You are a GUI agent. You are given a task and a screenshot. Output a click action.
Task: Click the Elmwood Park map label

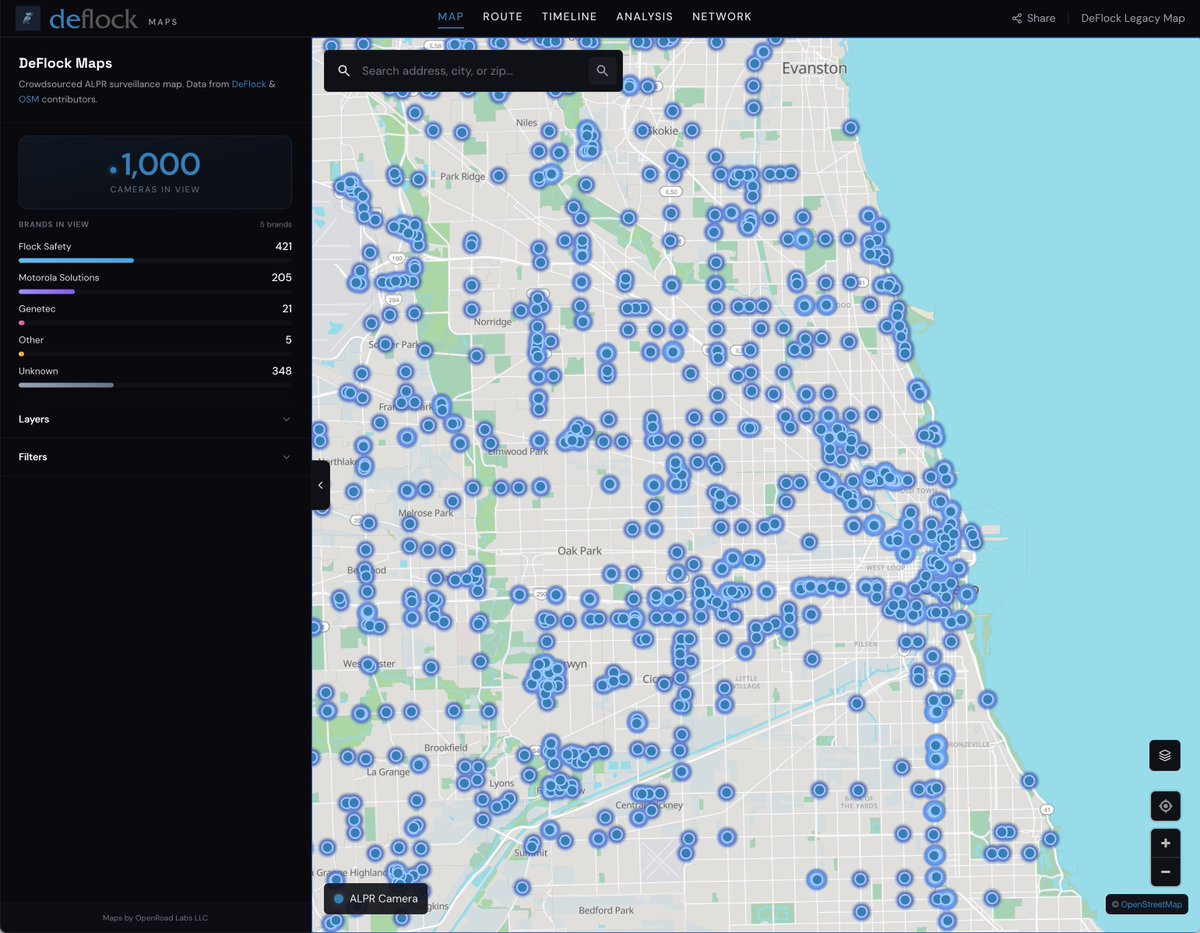519,452
